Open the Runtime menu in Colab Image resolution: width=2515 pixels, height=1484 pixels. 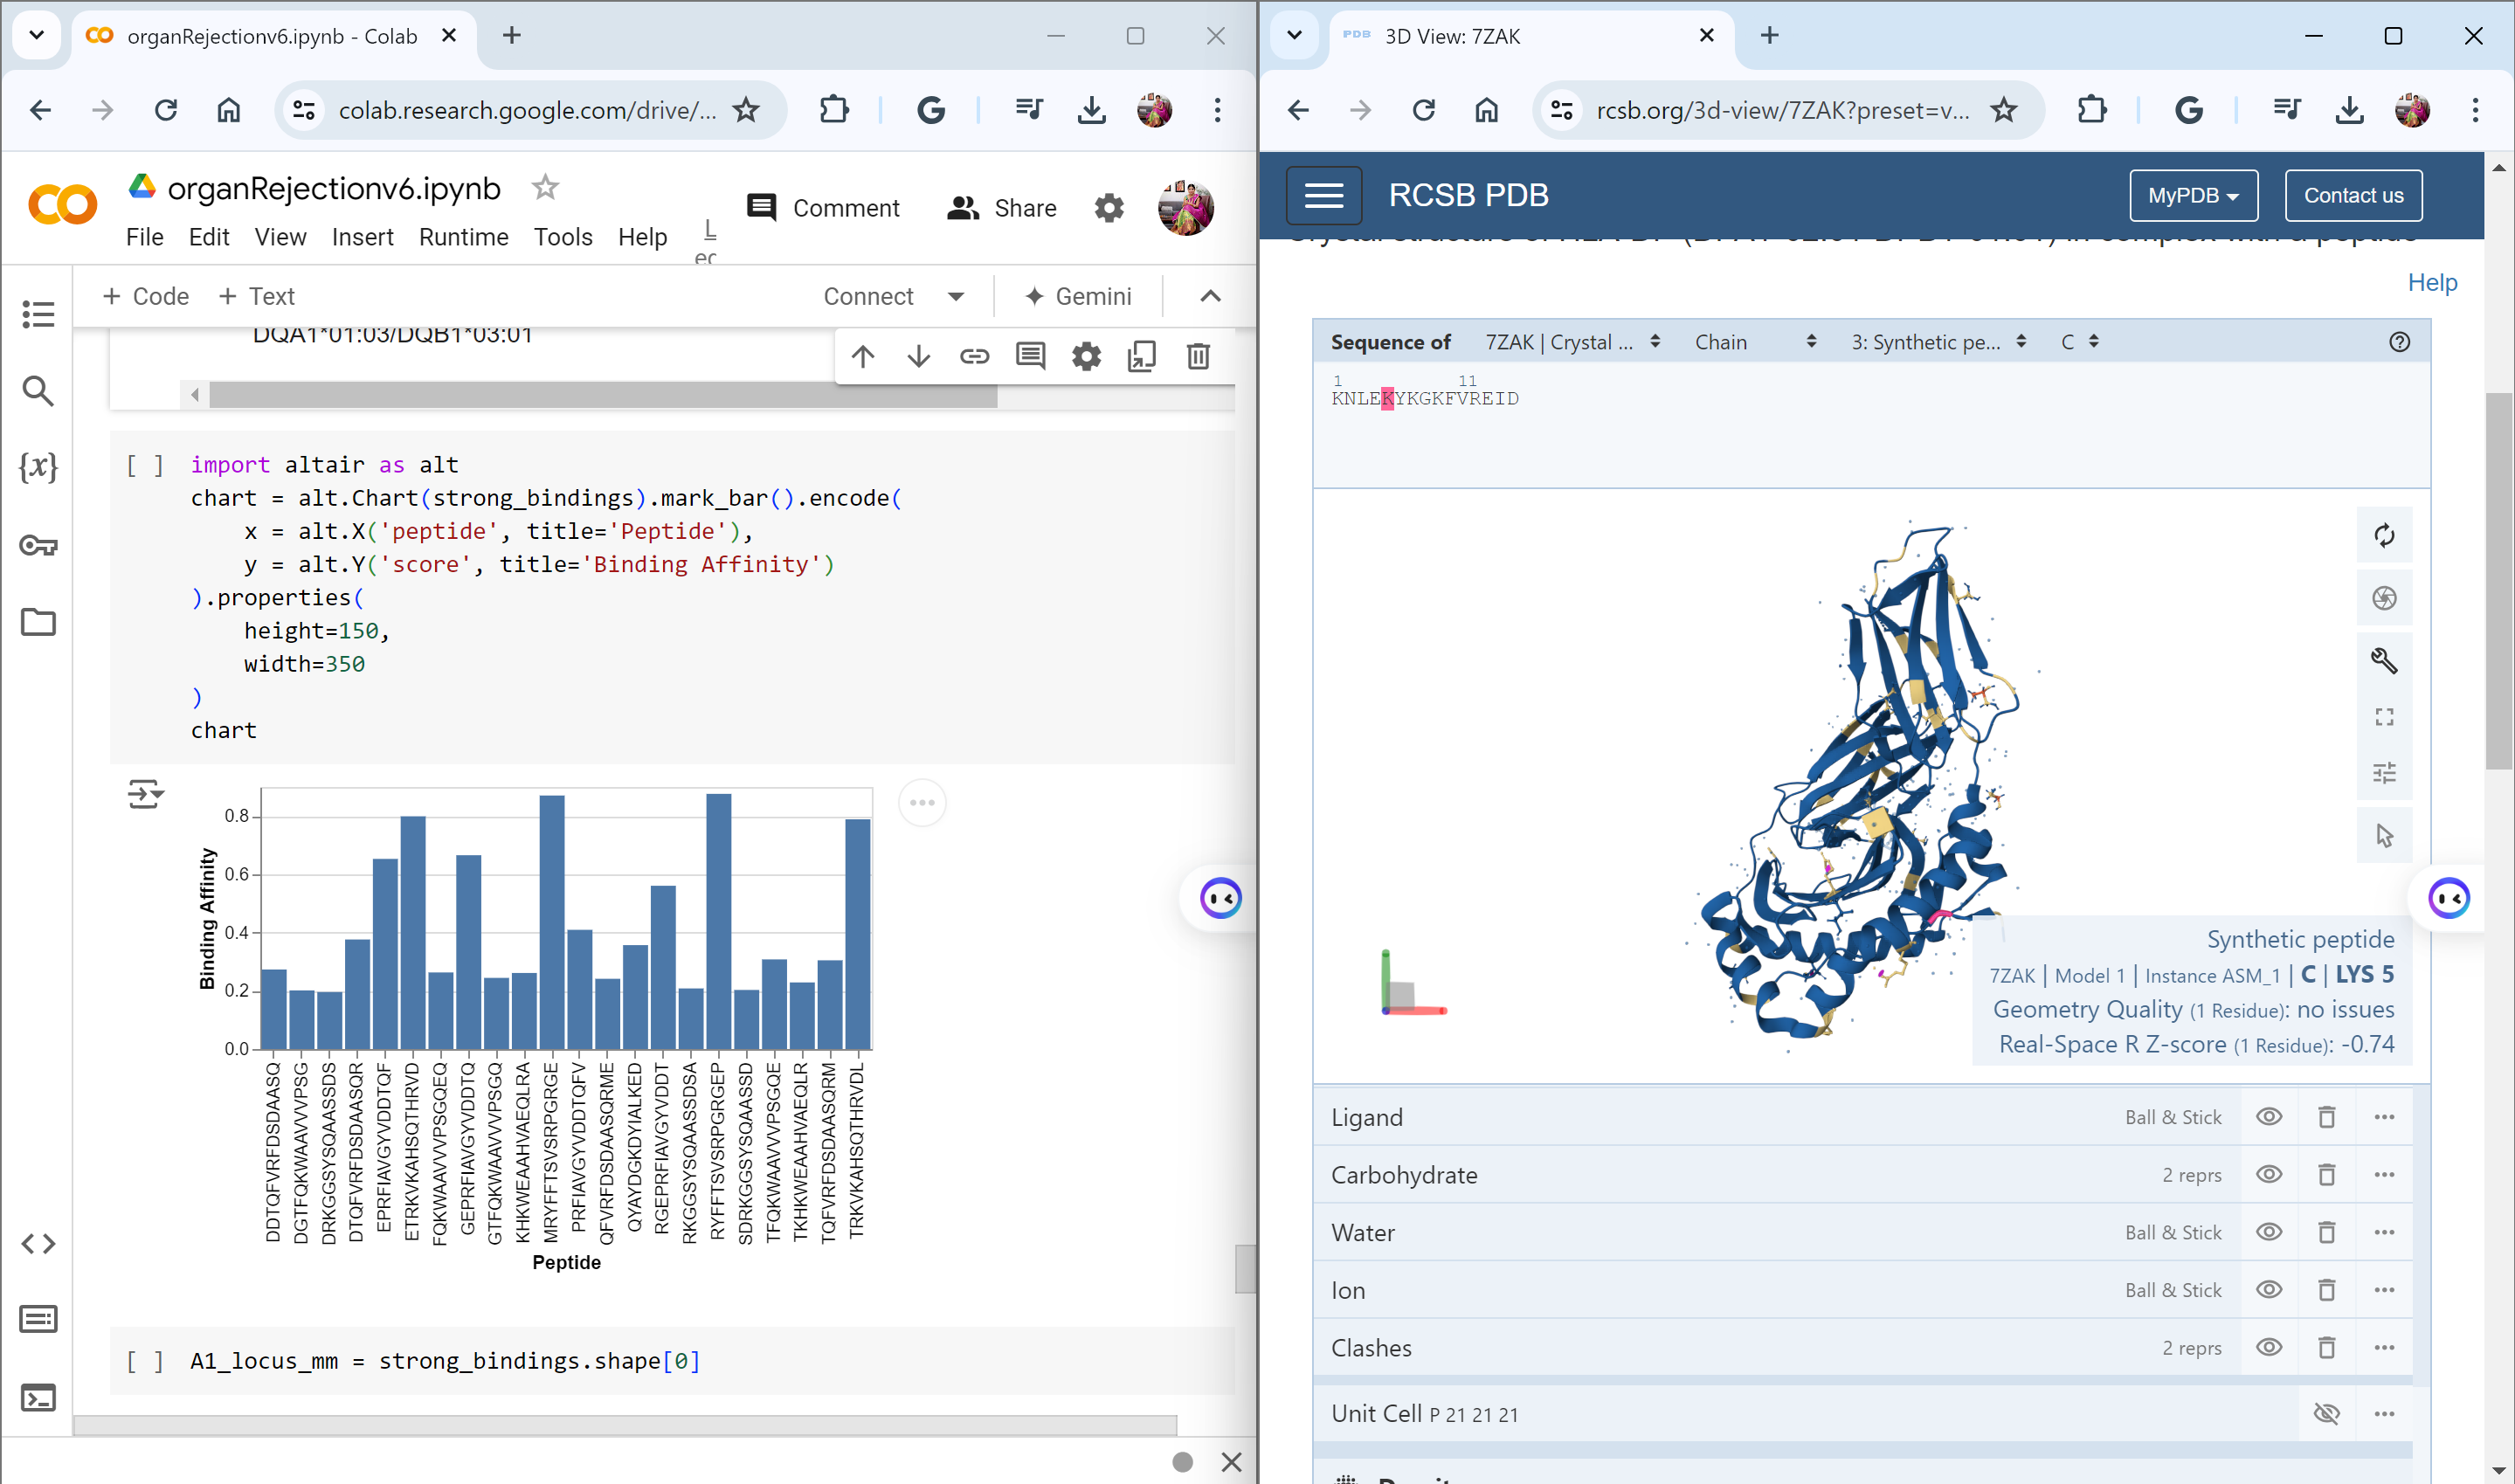(463, 237)
